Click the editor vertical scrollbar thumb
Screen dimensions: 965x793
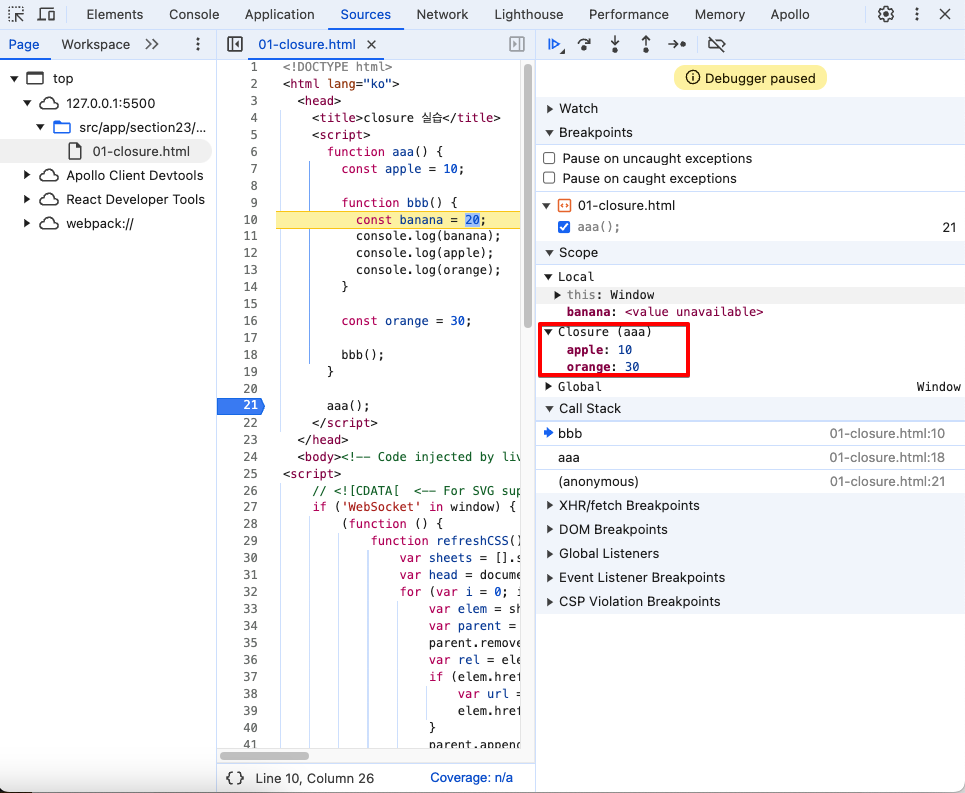[x=527, y=196]
